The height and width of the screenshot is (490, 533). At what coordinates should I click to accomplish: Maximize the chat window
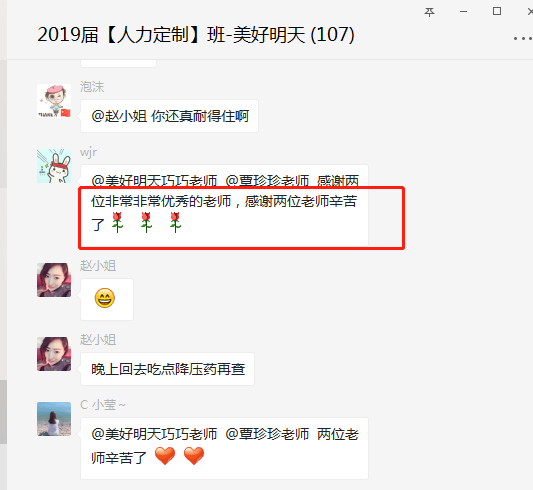click(x=497, y=11)
